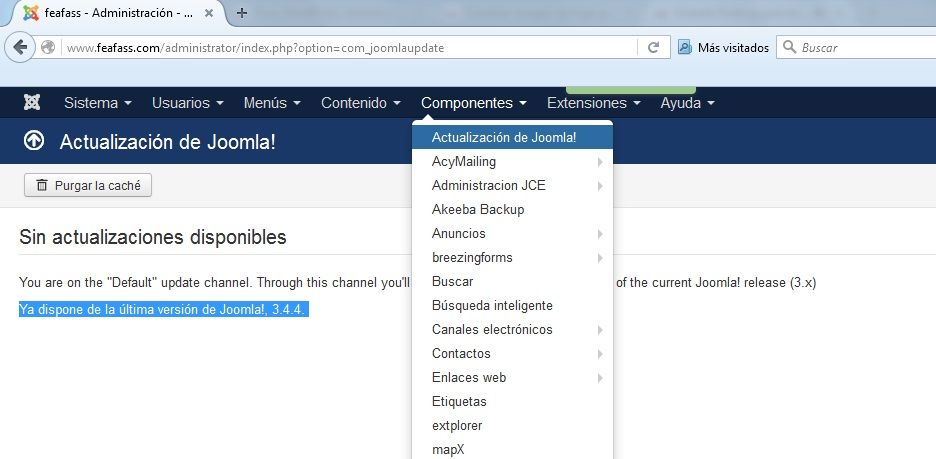Click the Purgar la caché button
The image size is (936, 459).
[88, 185]
